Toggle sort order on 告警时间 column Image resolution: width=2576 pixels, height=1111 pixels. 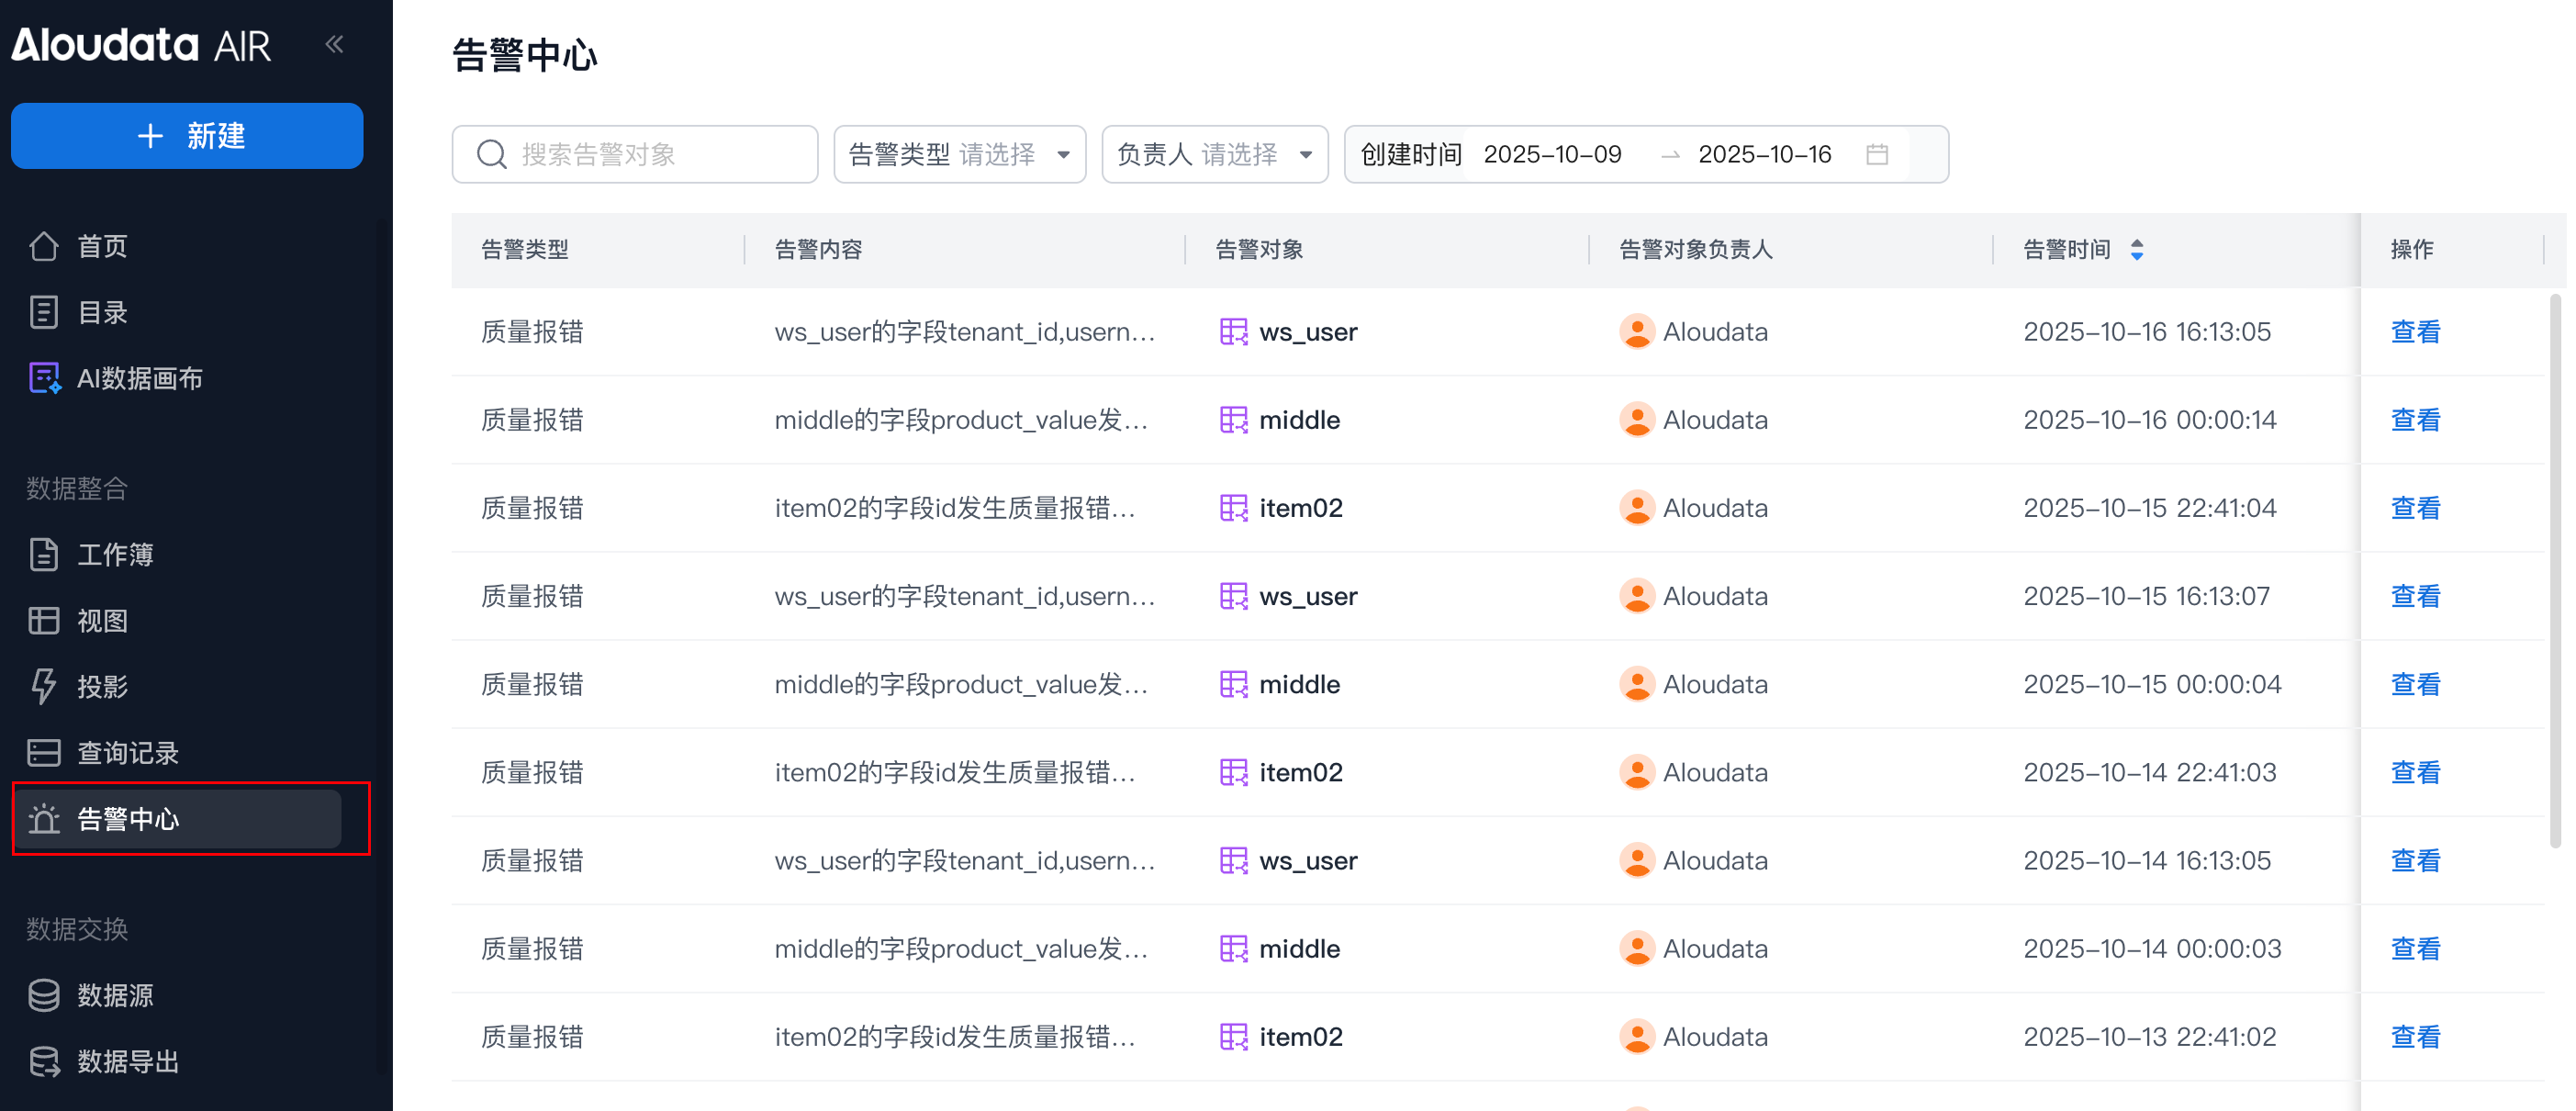coord(2136,249)
